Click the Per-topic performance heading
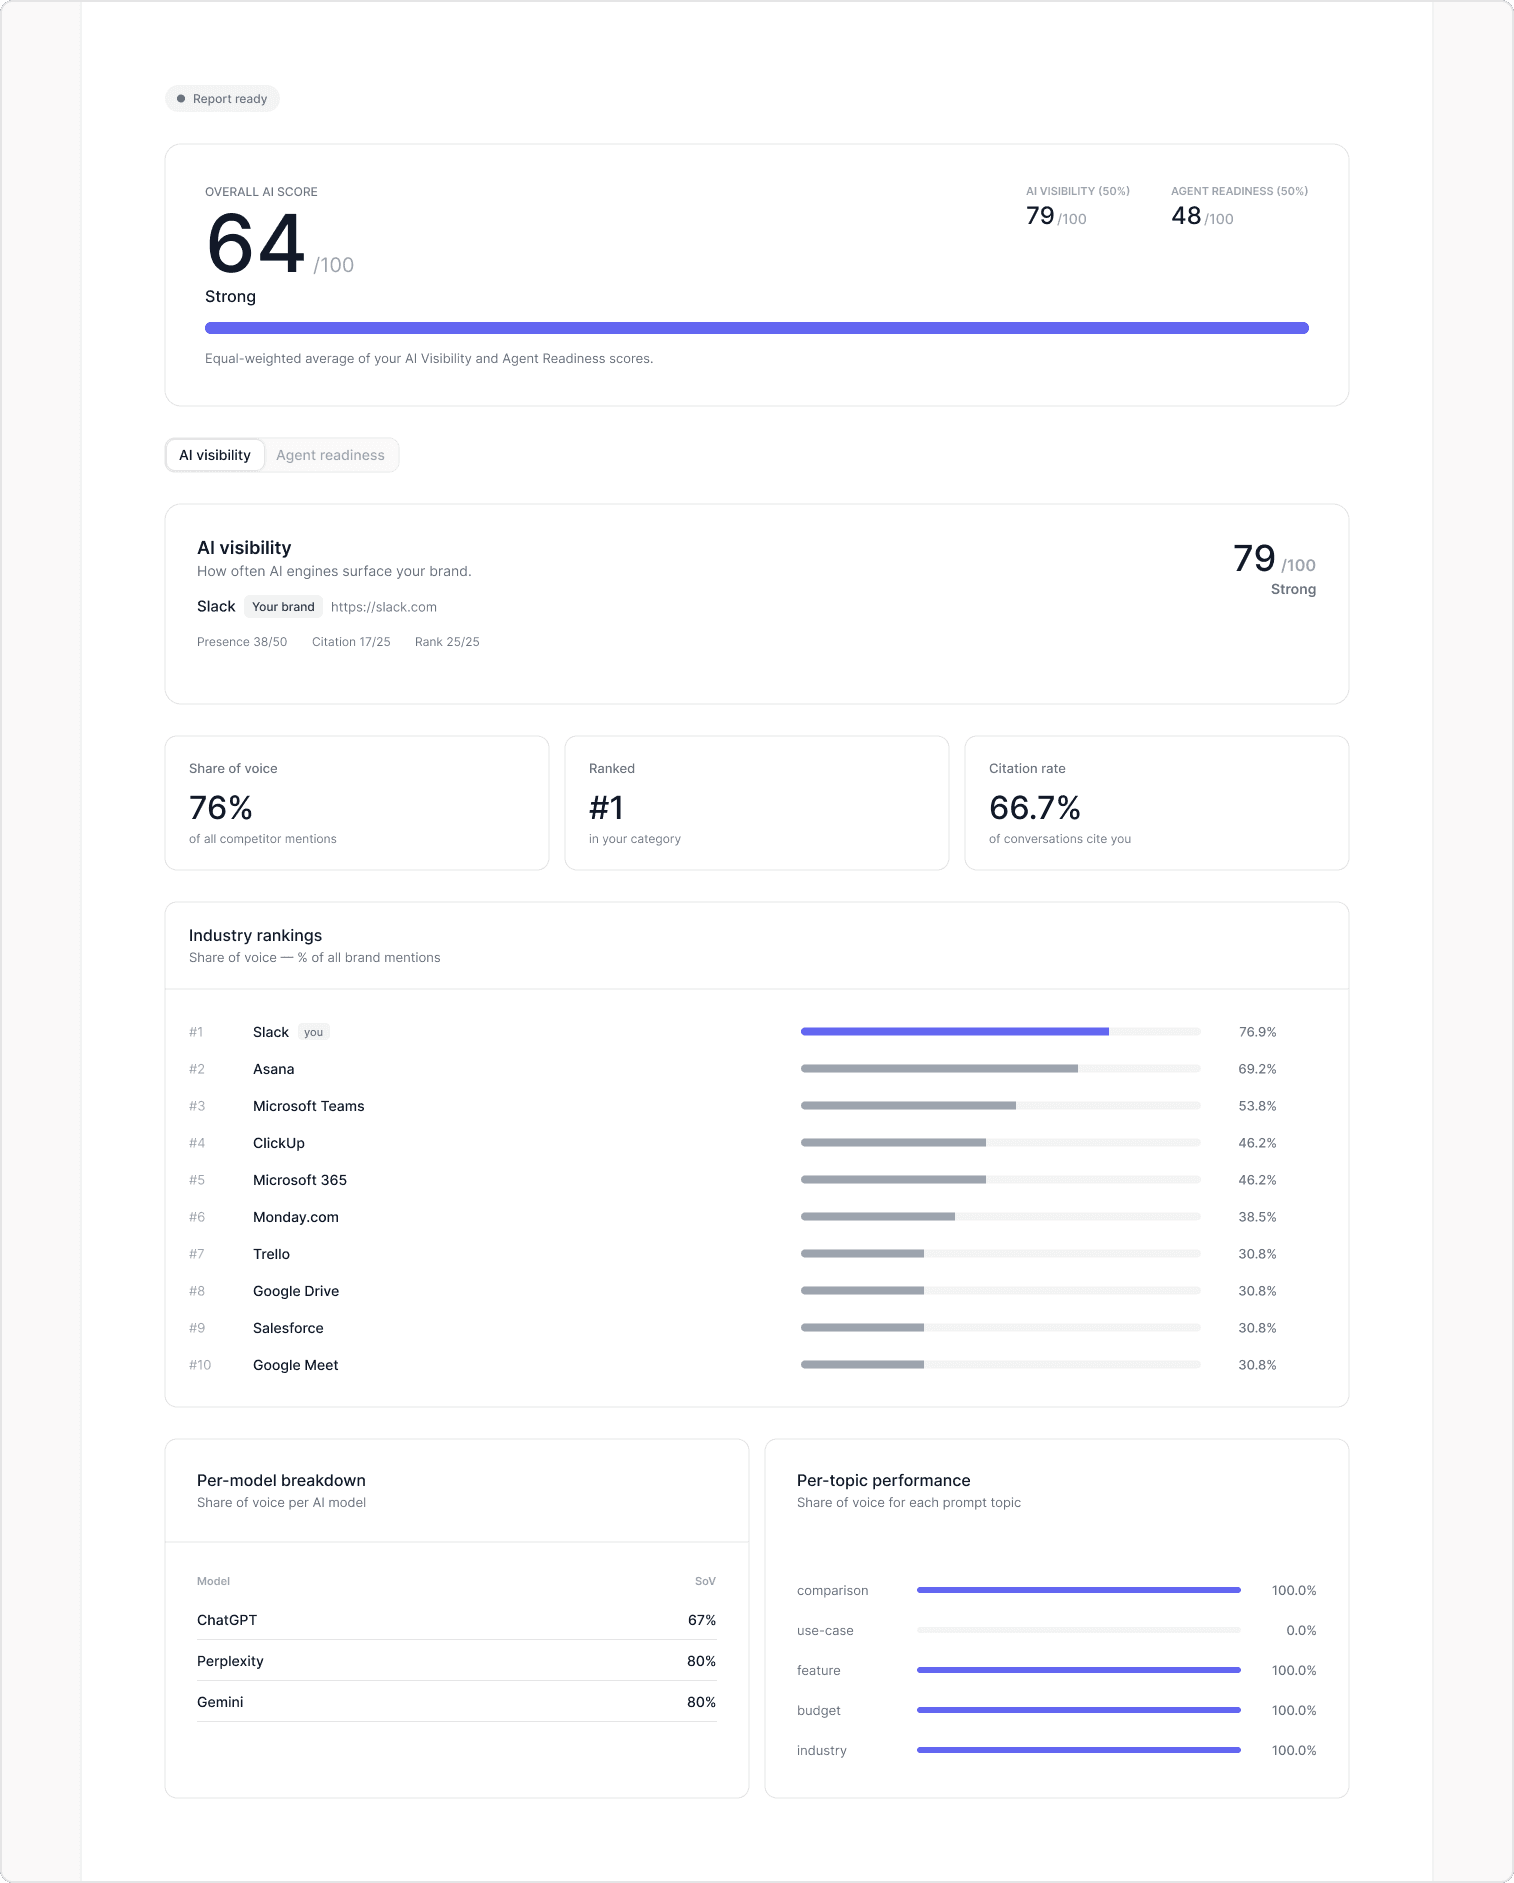The height and width of the screenshot is (1883, 1514). click(883, 1480)
